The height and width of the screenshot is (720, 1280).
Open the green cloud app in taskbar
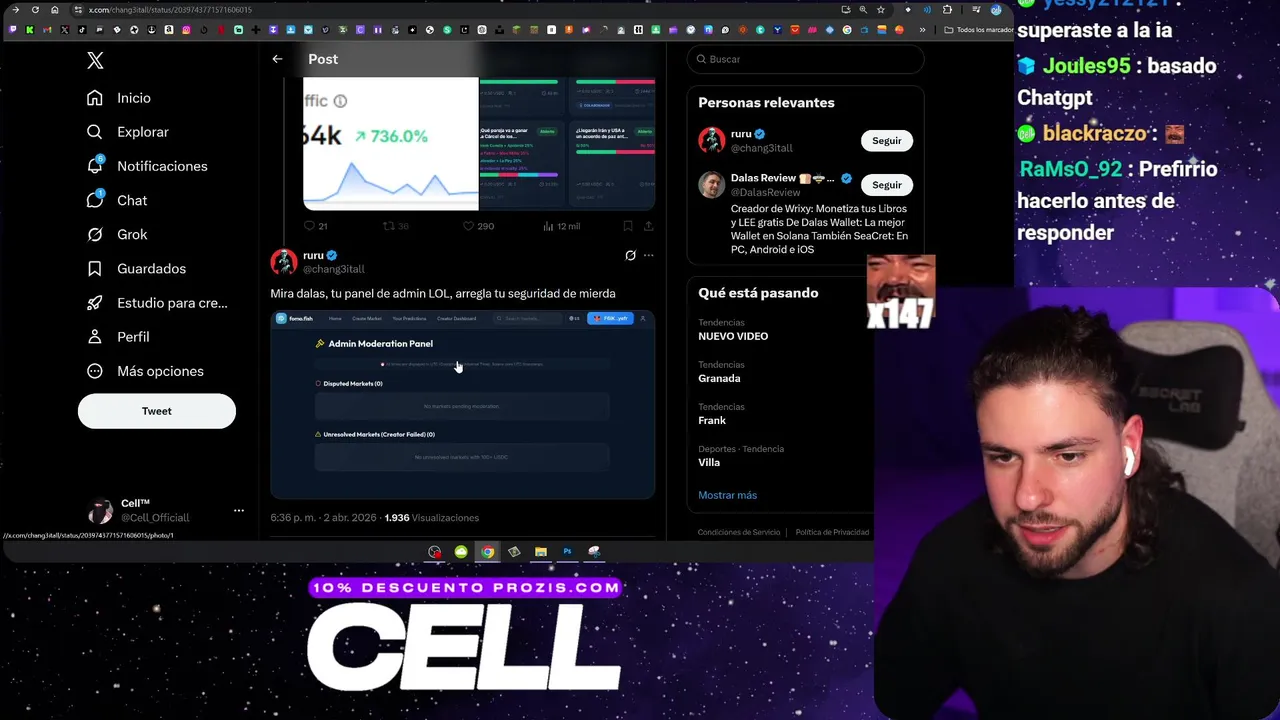click(x=461, y=552)
